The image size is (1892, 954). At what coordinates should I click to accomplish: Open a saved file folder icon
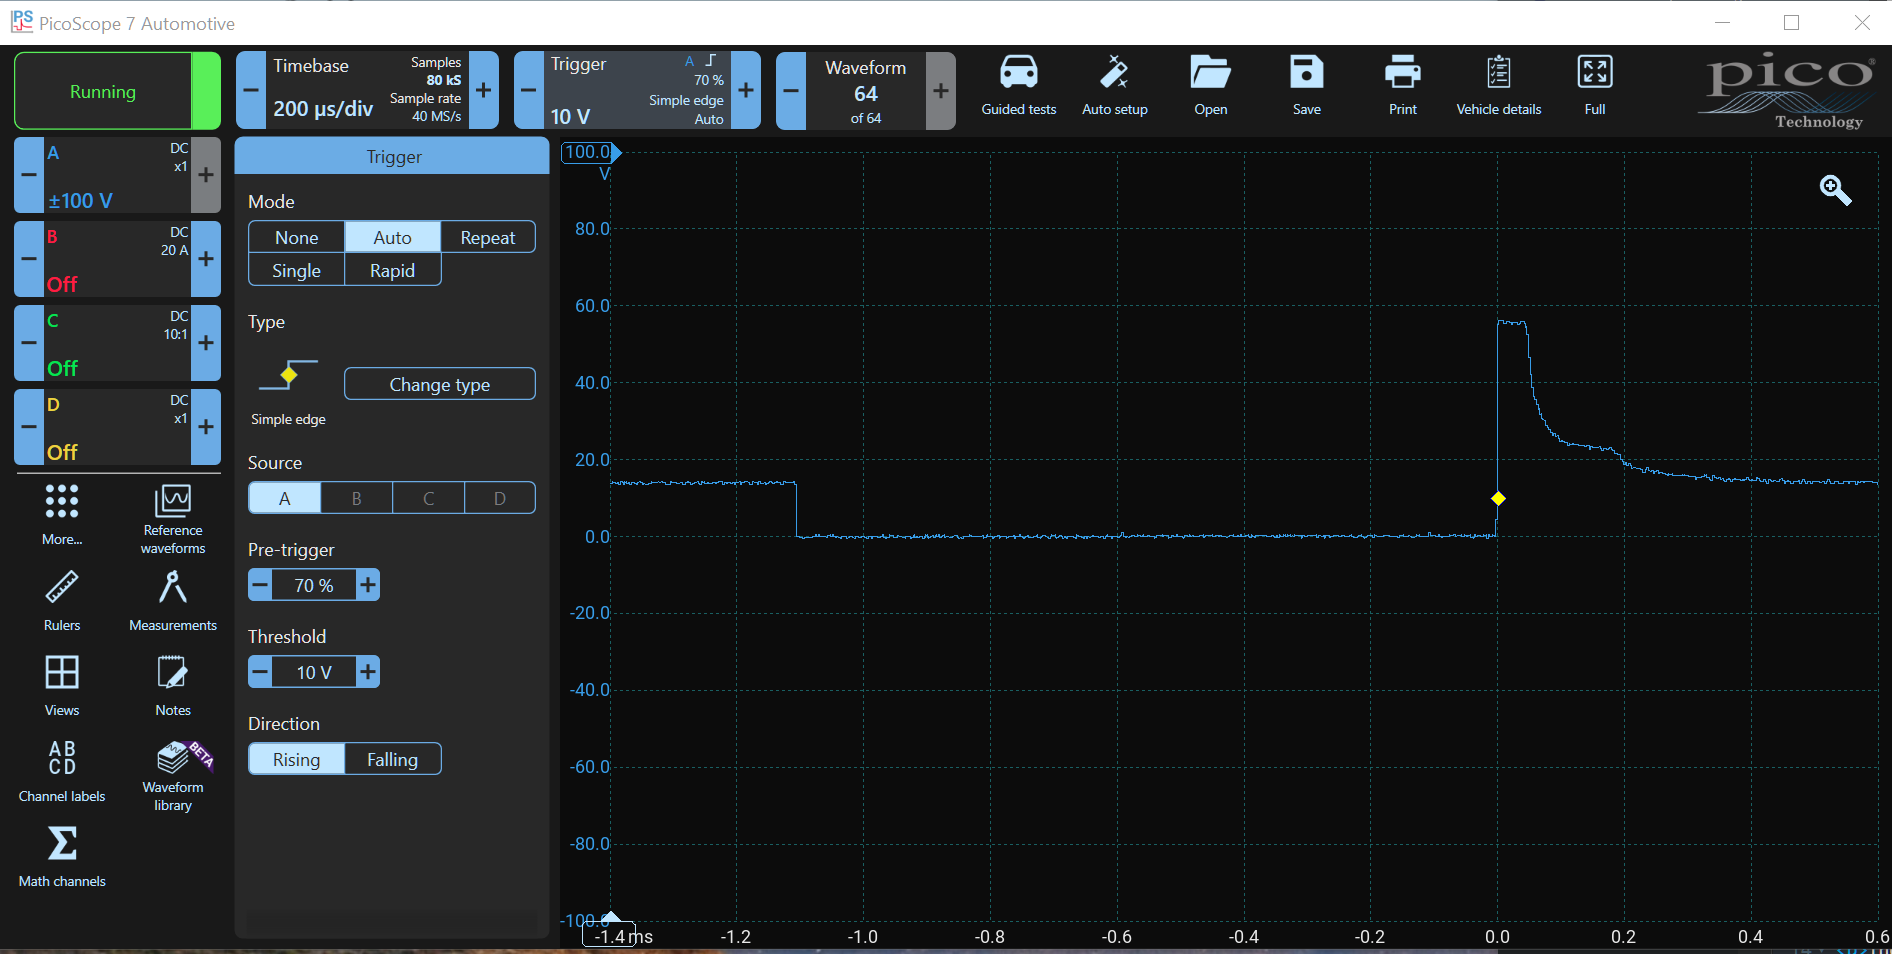[1210, 86]
